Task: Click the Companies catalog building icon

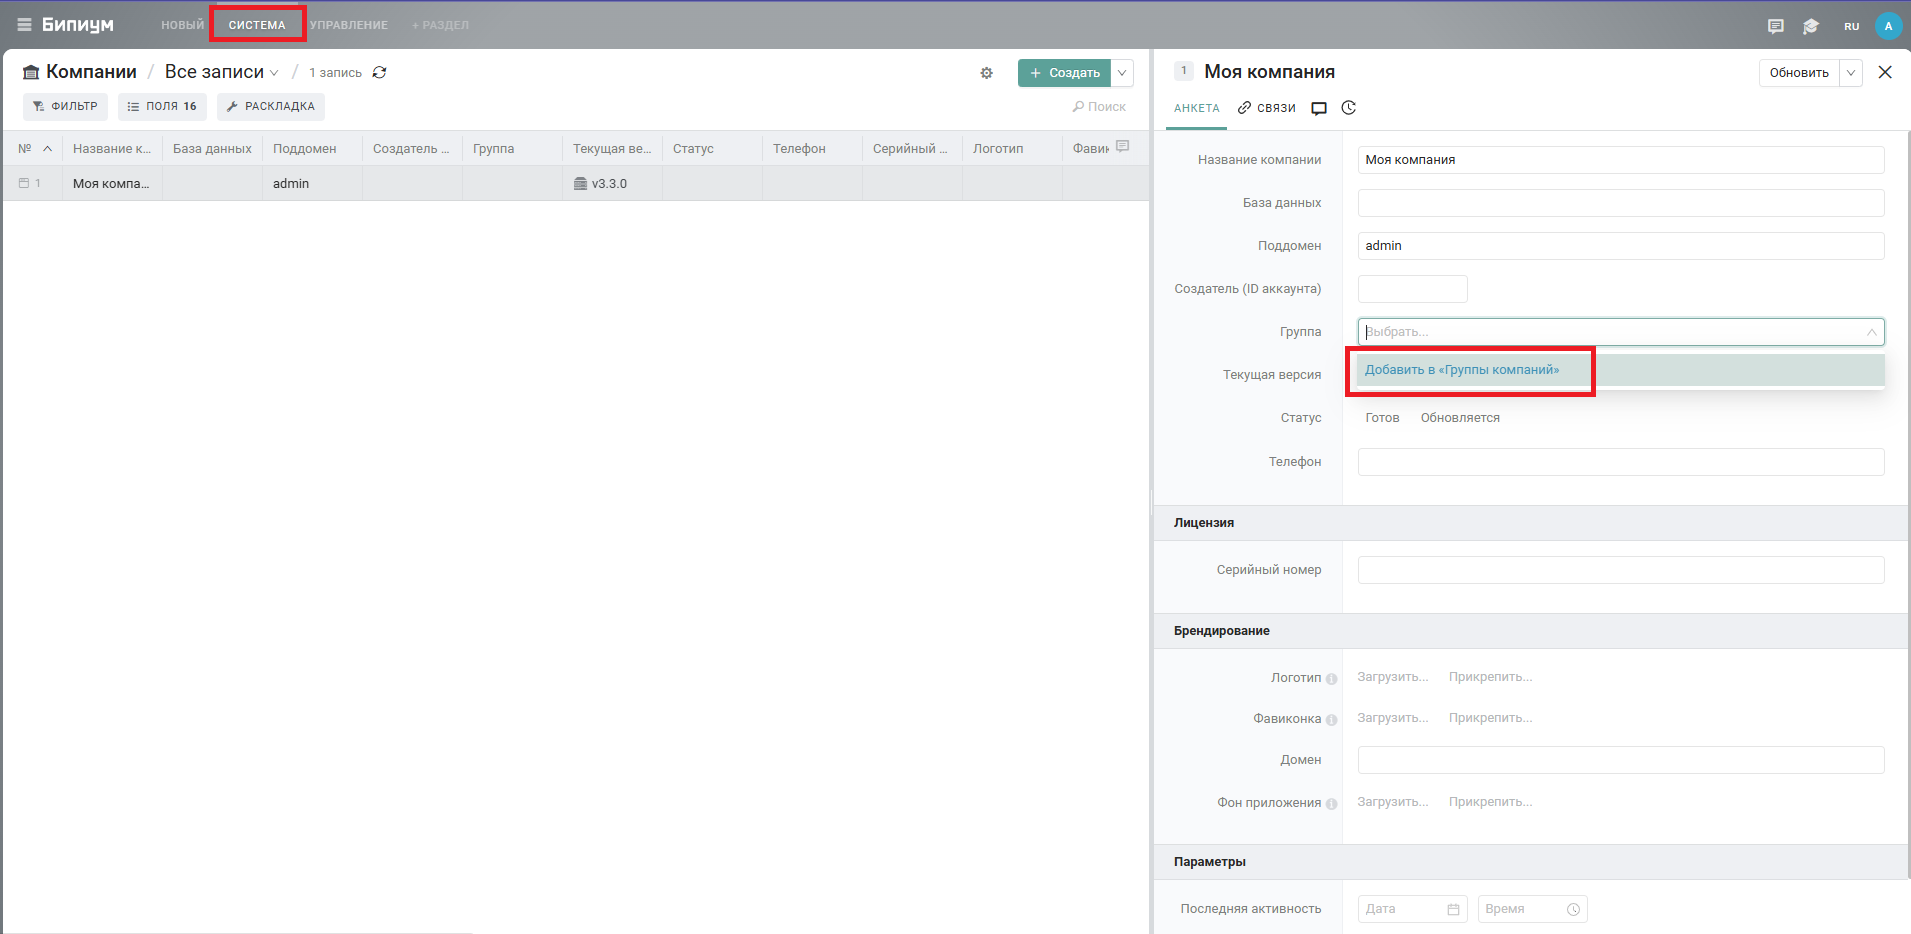Action: (31, 72)
